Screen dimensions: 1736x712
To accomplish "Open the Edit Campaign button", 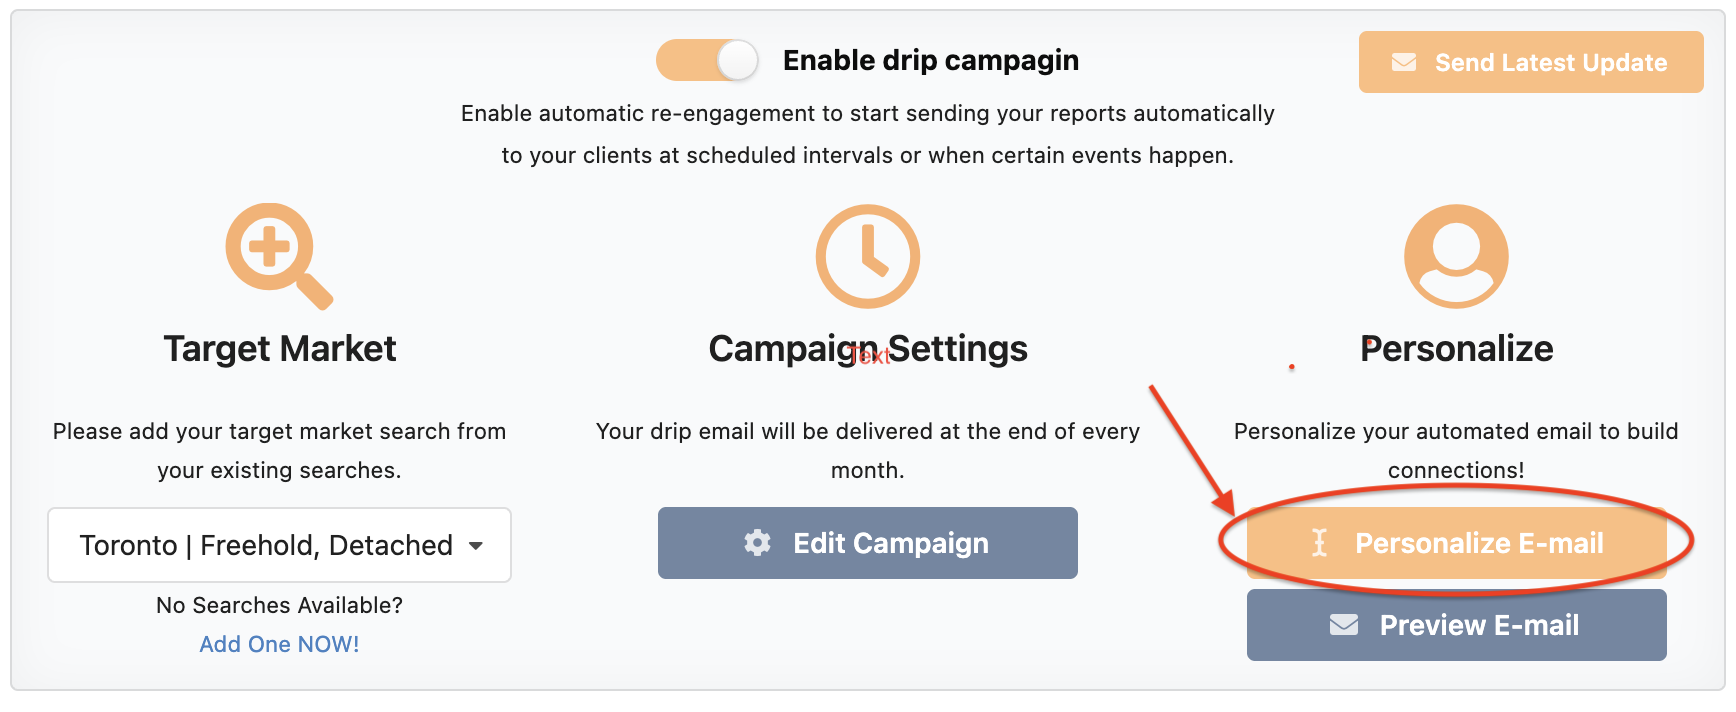I will (x=868, y=543).
